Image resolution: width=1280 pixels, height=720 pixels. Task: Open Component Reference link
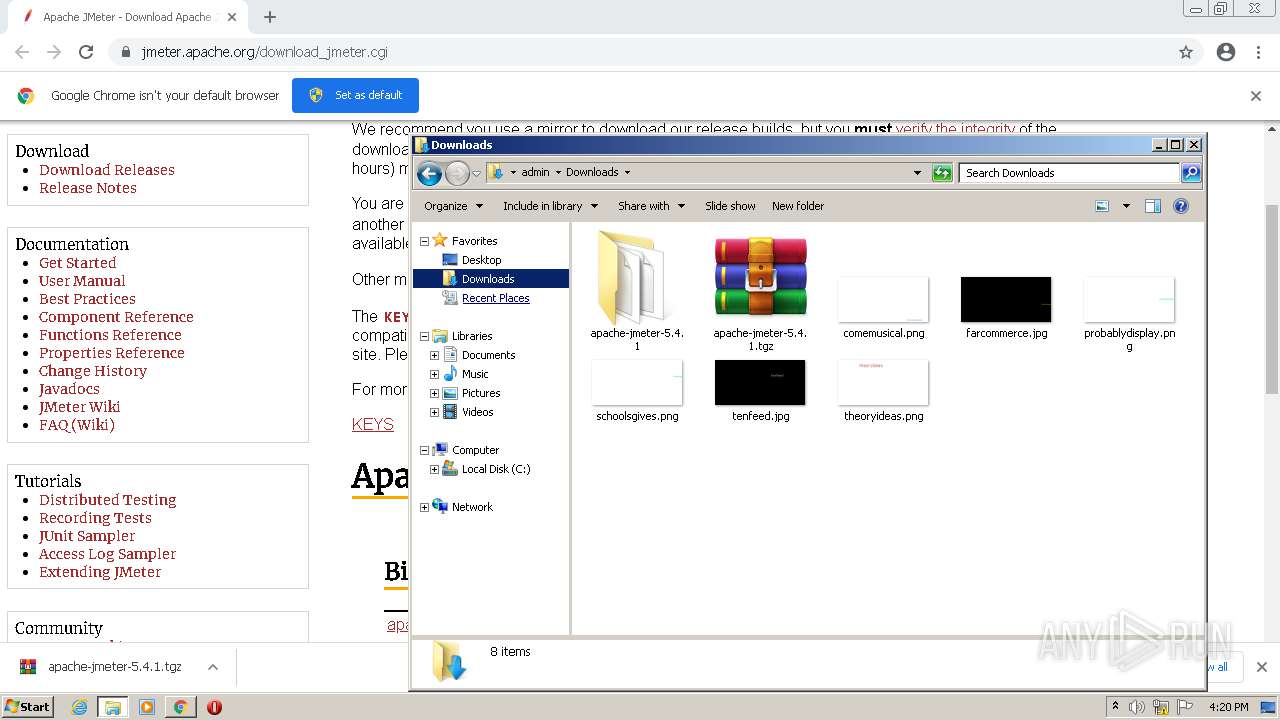click(x=116, y=317)
